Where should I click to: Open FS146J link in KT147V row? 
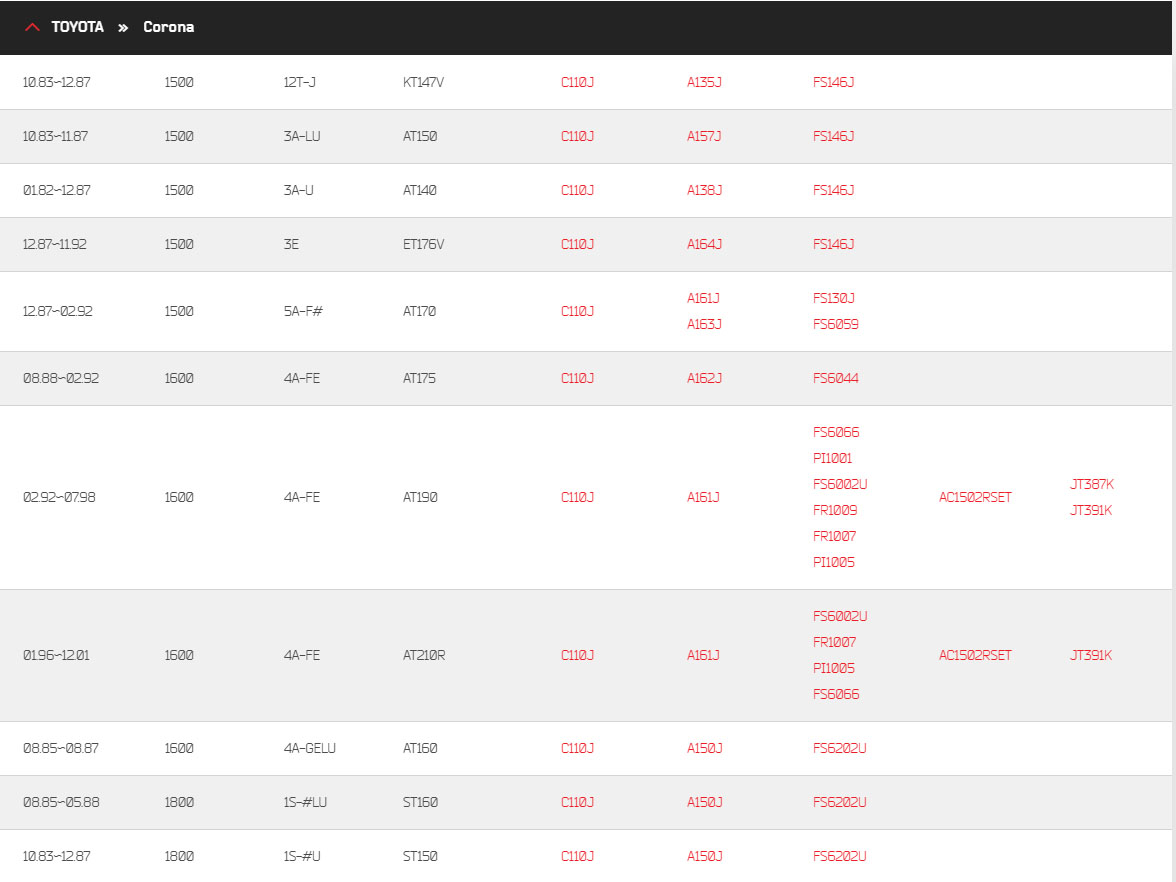(833, 82)
